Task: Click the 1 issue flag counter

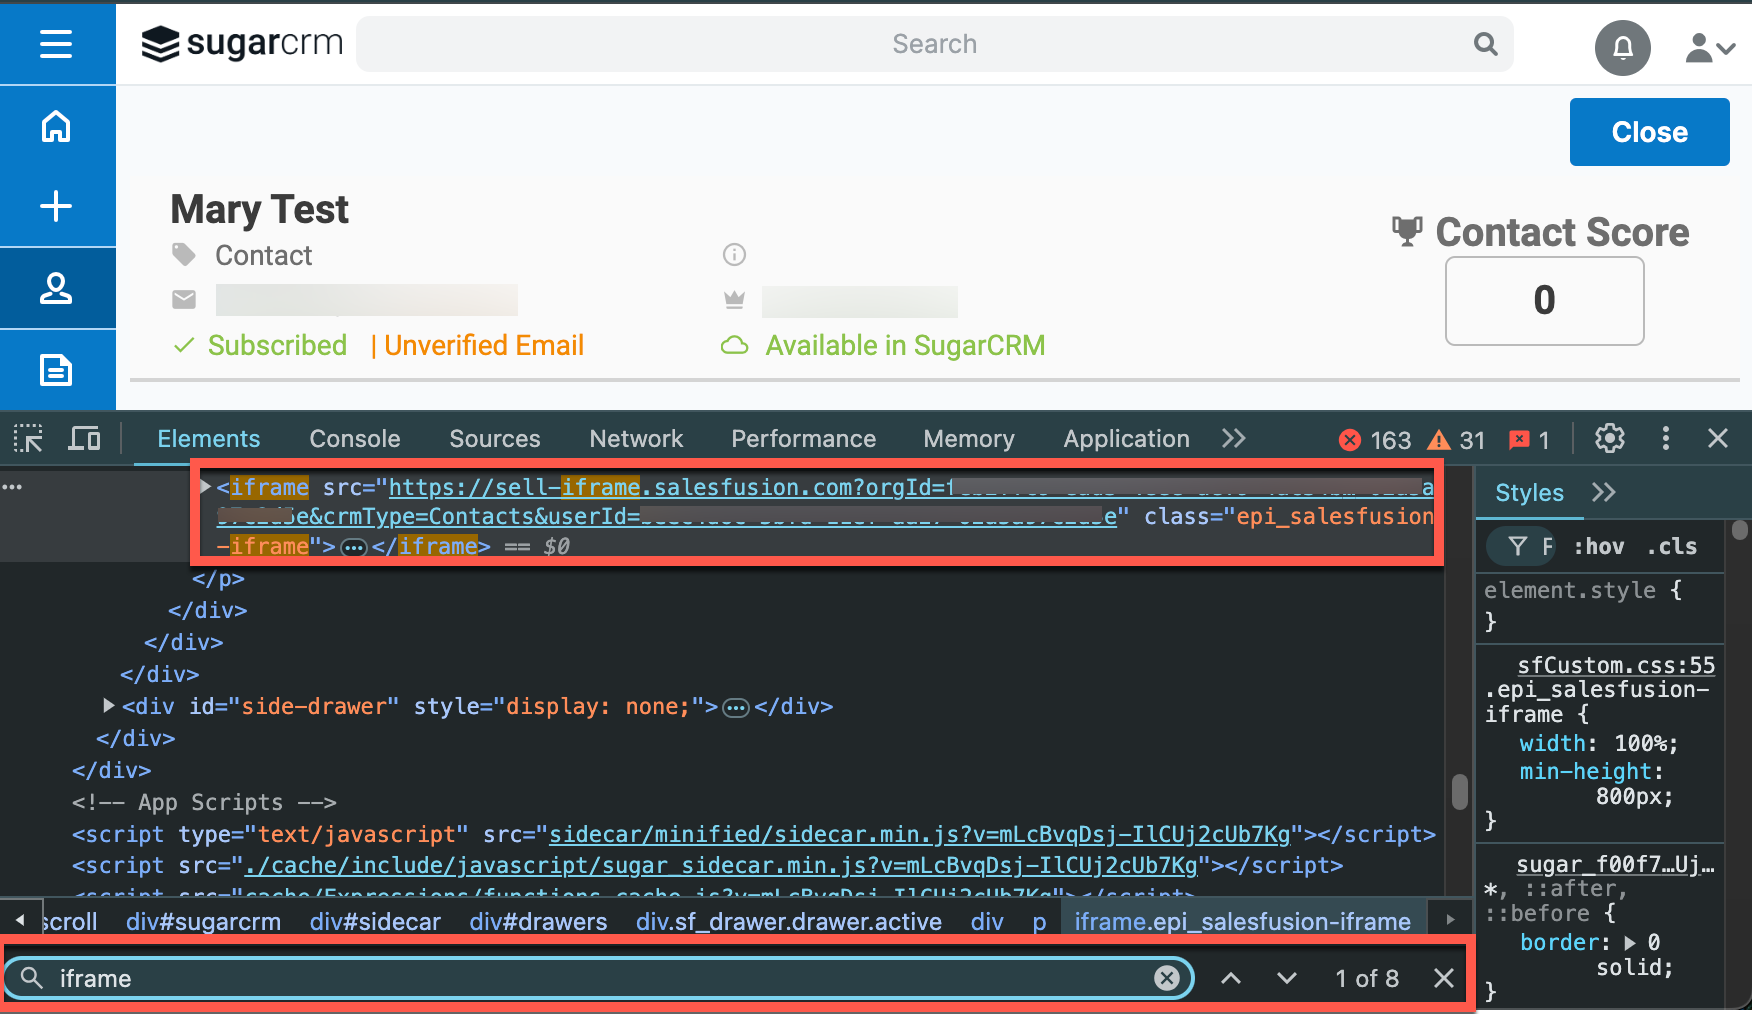Action: click(x=1529, y=440)
